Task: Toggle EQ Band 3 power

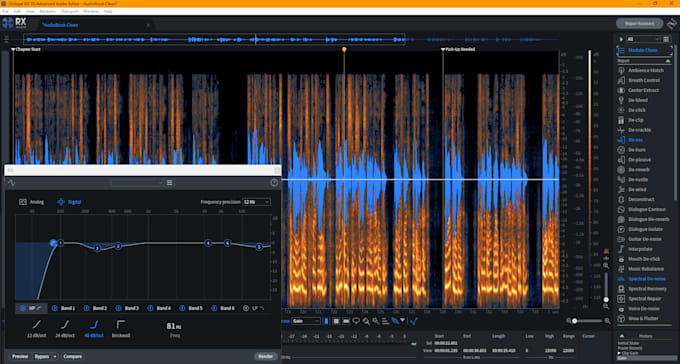Action: [x=118, y=308]
